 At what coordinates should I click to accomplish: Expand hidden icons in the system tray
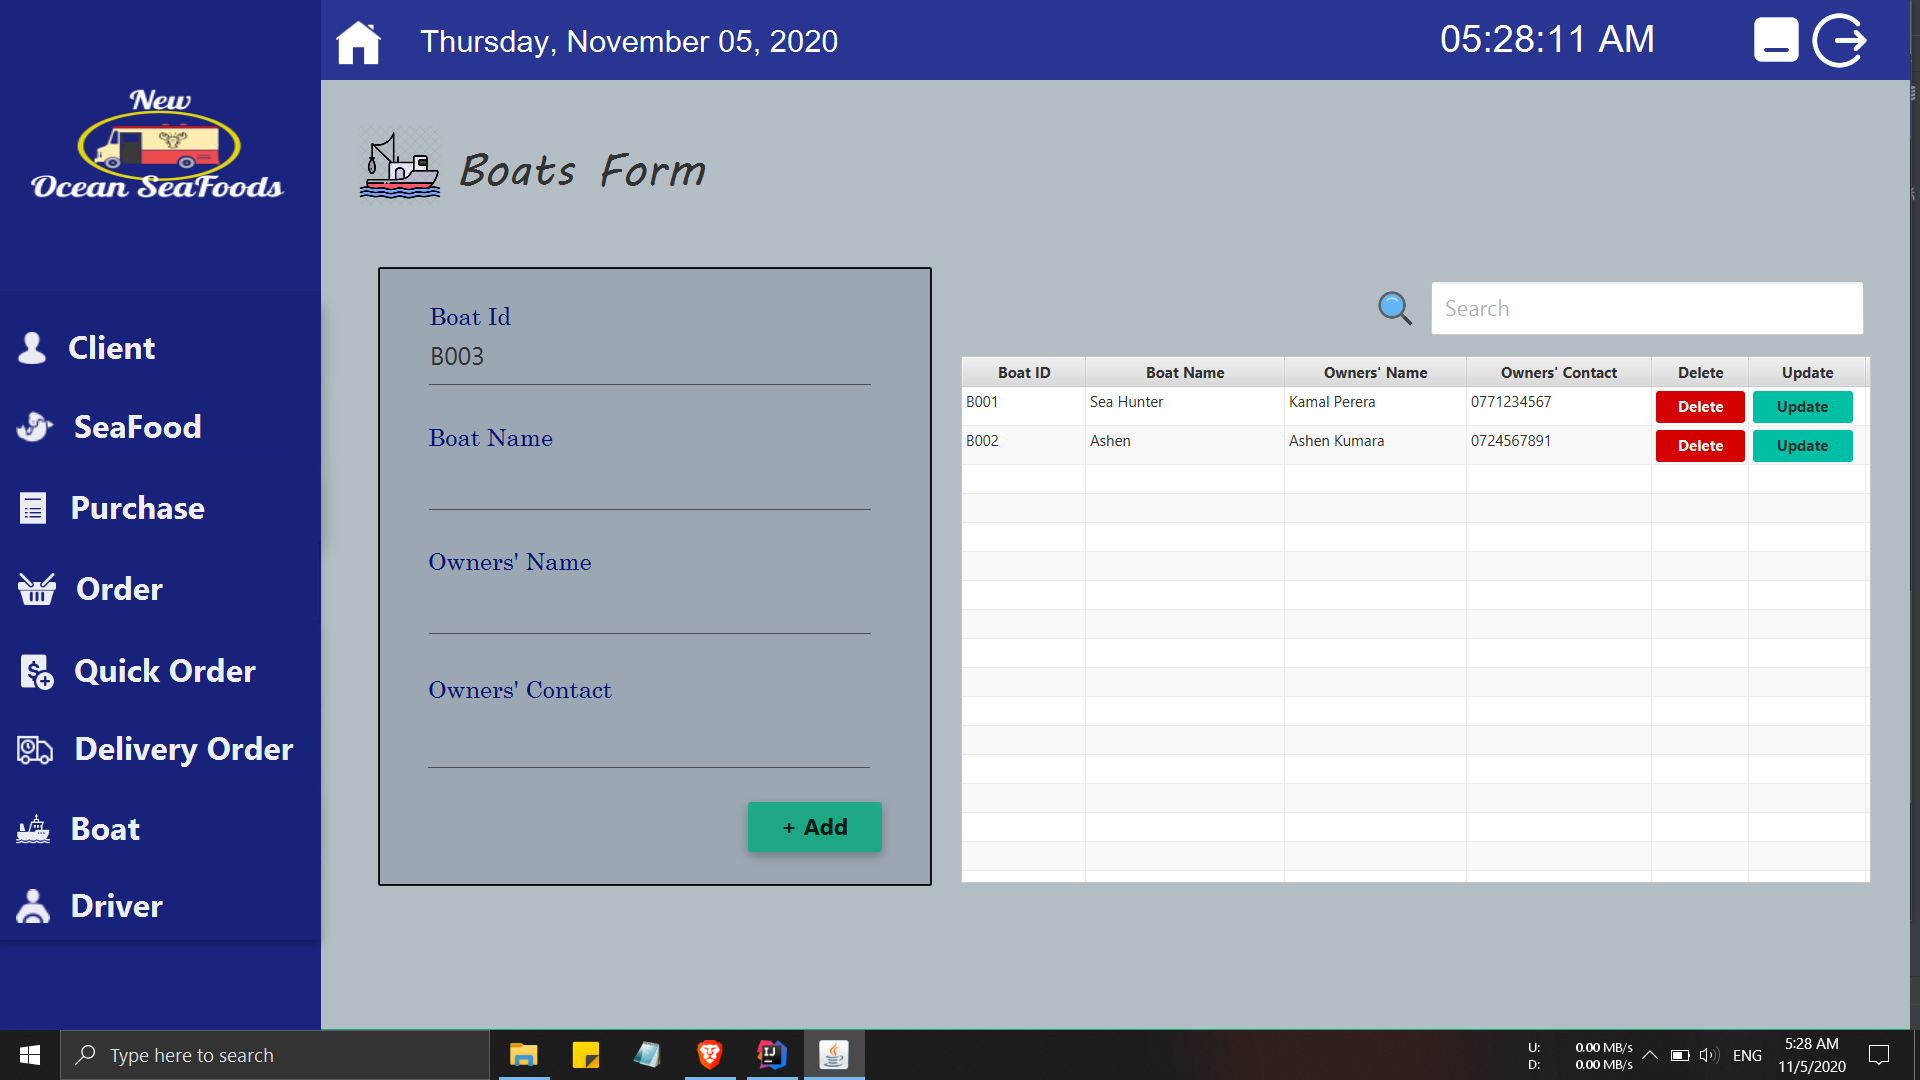pos(1650,1055)
